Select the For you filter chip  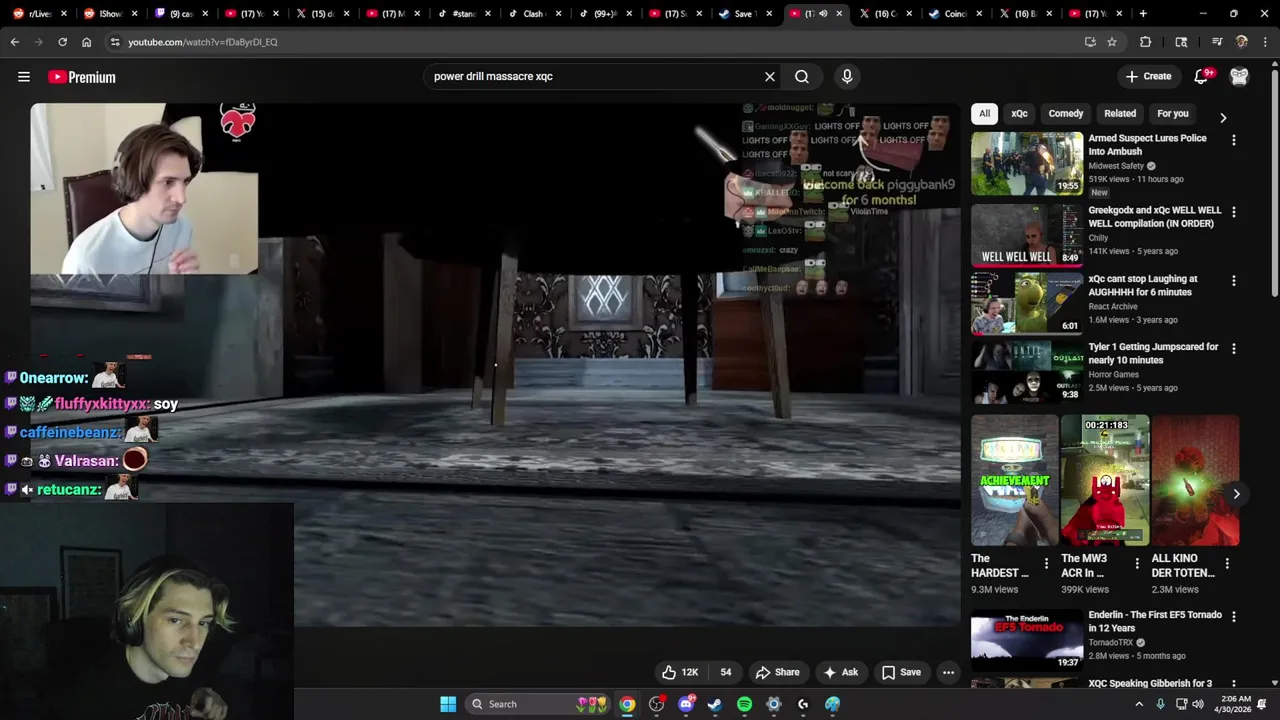click(x=1173, y=114)
